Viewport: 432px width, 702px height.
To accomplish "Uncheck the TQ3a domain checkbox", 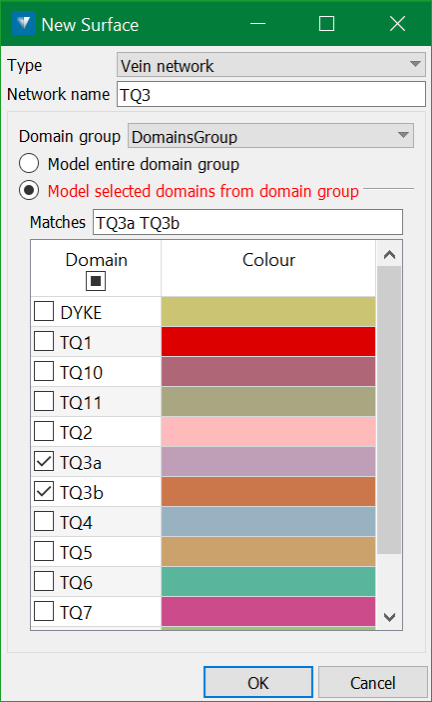I will [x=44, y=461].
